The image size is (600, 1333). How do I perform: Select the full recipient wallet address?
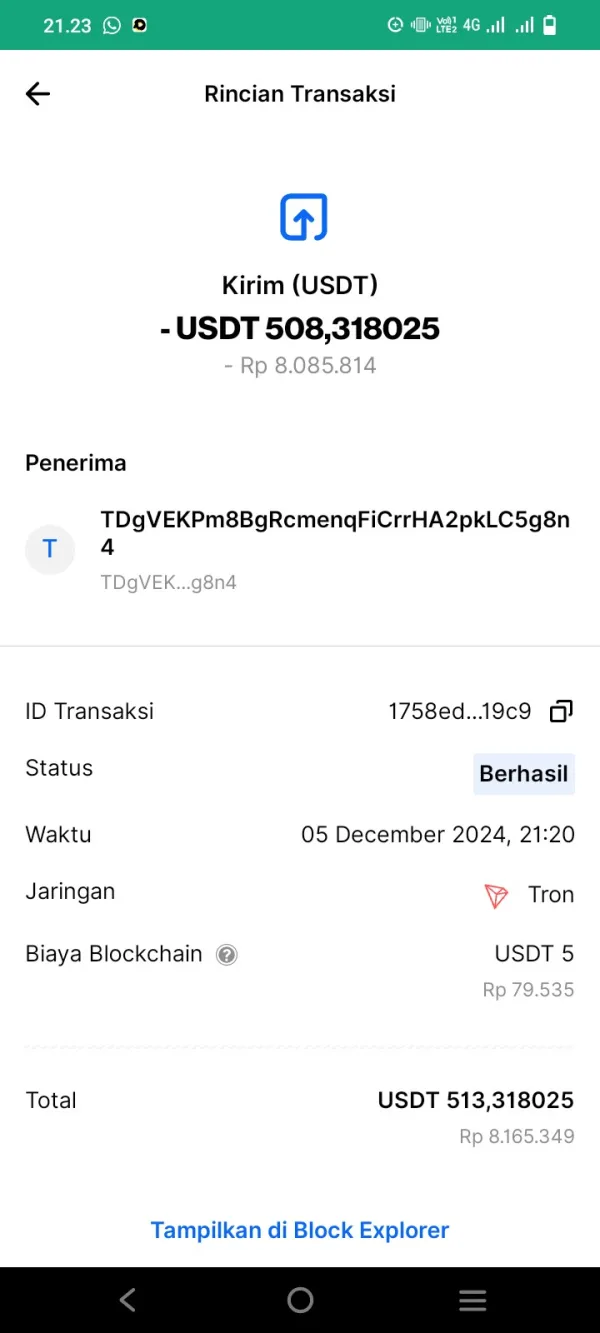335,532
